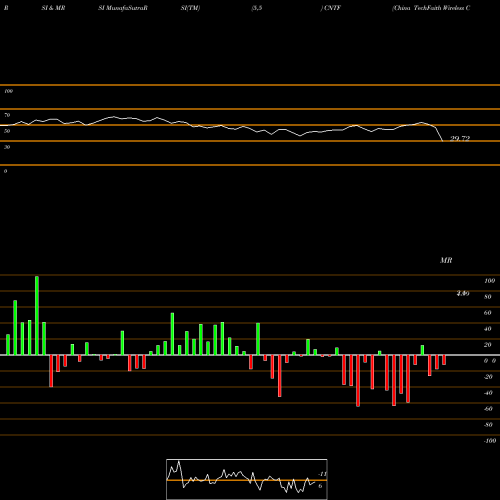The image size is (500, 500).
Task: Open the mini overview chart thumbnail
Action: pos(247,479)
